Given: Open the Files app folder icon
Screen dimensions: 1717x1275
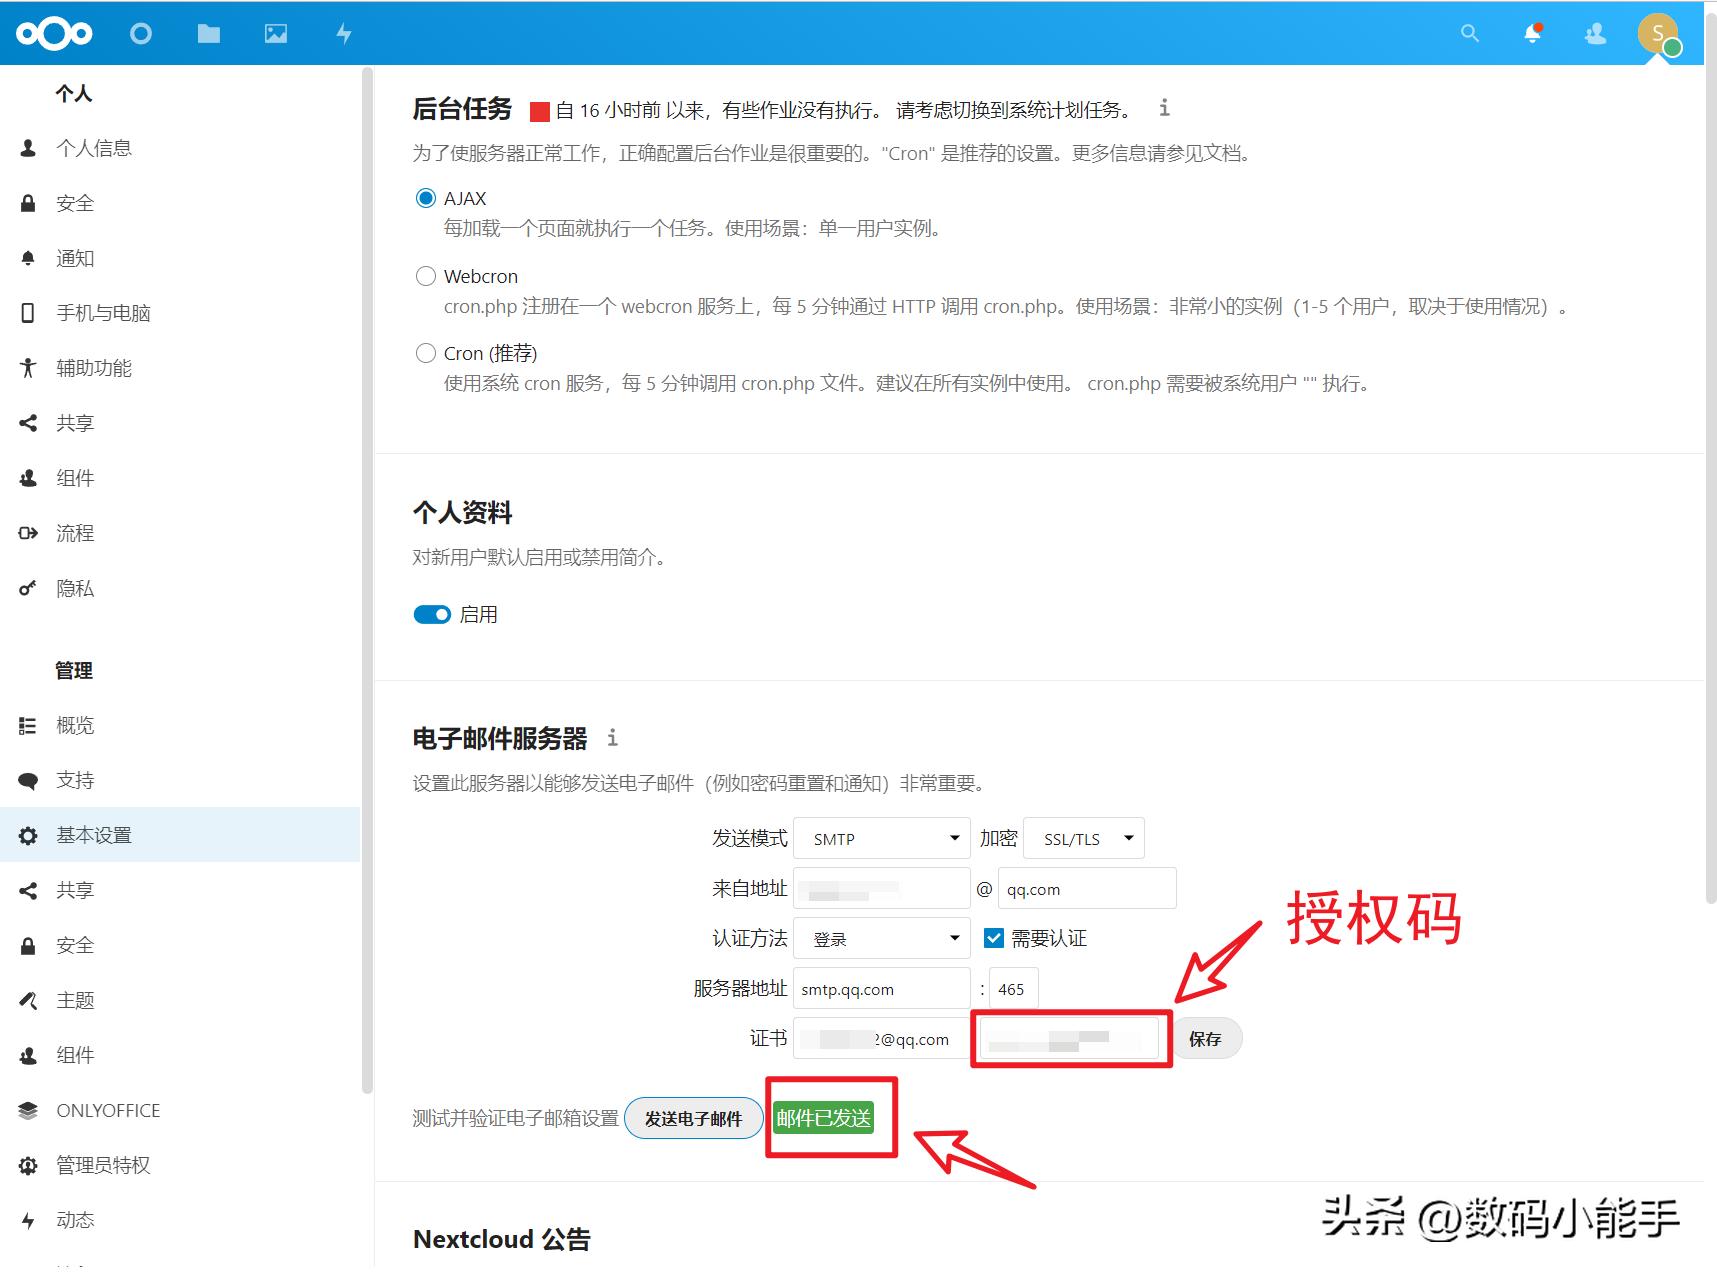Looking at the screenshot, I should point(208,33).
